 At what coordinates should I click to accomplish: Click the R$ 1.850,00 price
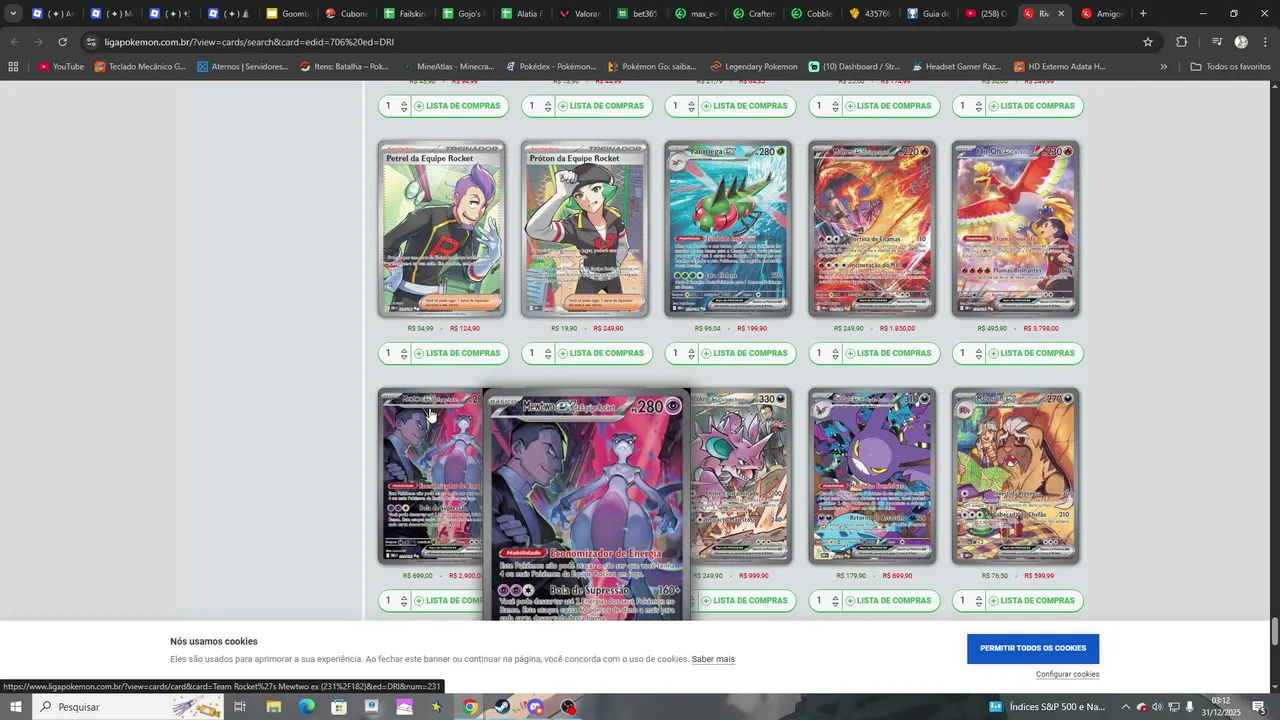[x=897, y=328]
